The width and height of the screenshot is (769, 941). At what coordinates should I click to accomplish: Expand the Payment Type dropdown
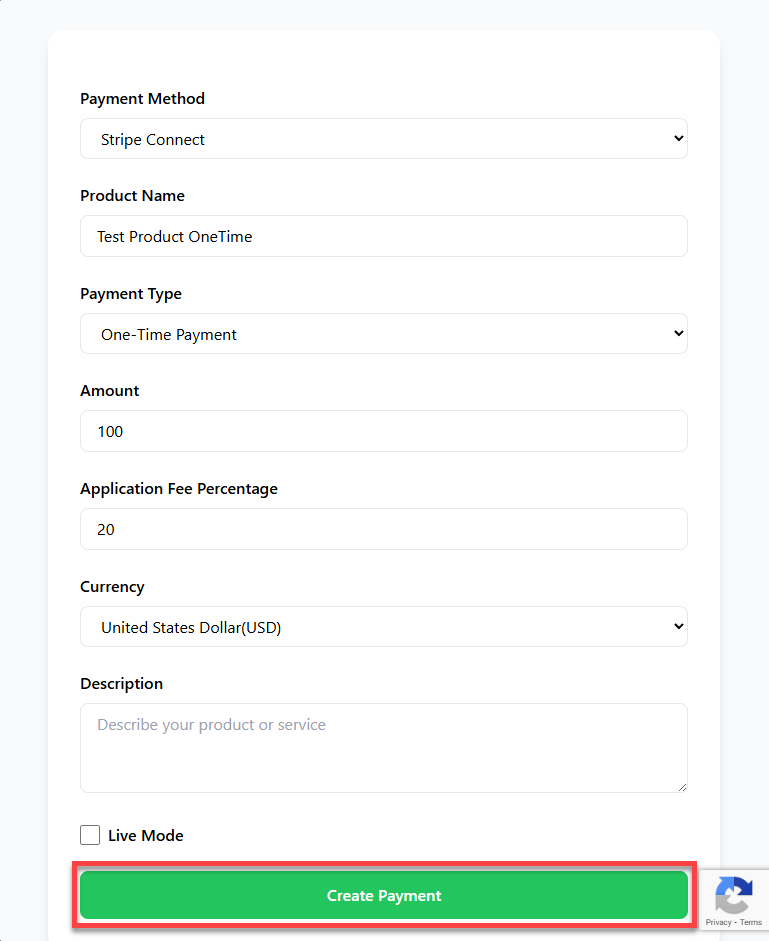click(383, 334)
